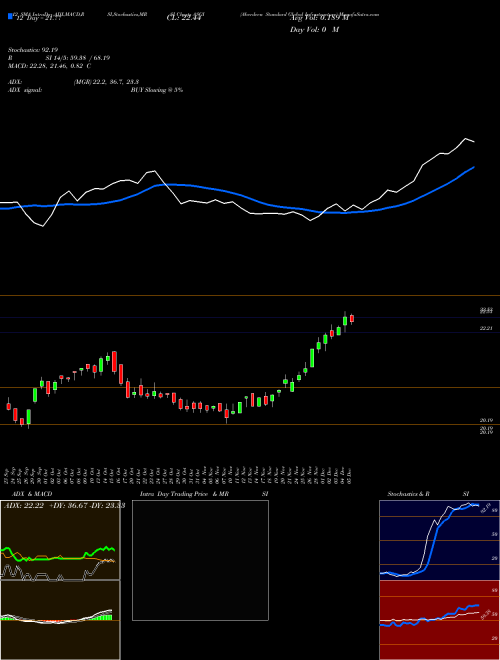Click the 'Stochastics & R' panel title
The image size is (500, 660).
tap(408, 494)
